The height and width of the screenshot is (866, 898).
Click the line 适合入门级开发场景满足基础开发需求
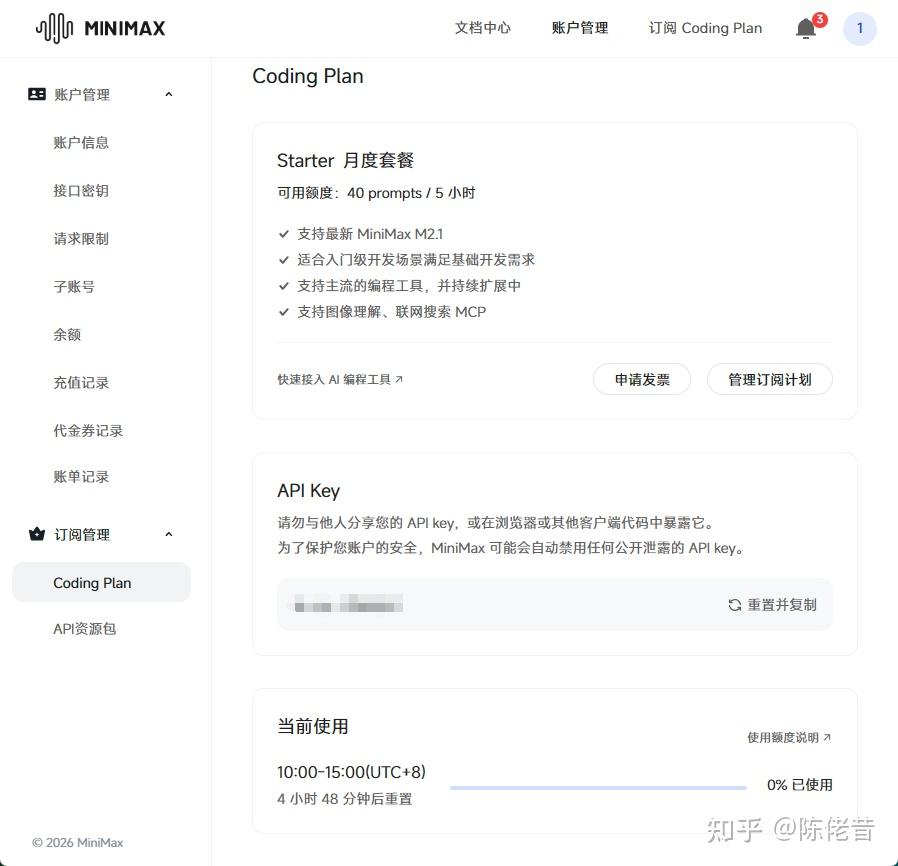tap(416, 259)
